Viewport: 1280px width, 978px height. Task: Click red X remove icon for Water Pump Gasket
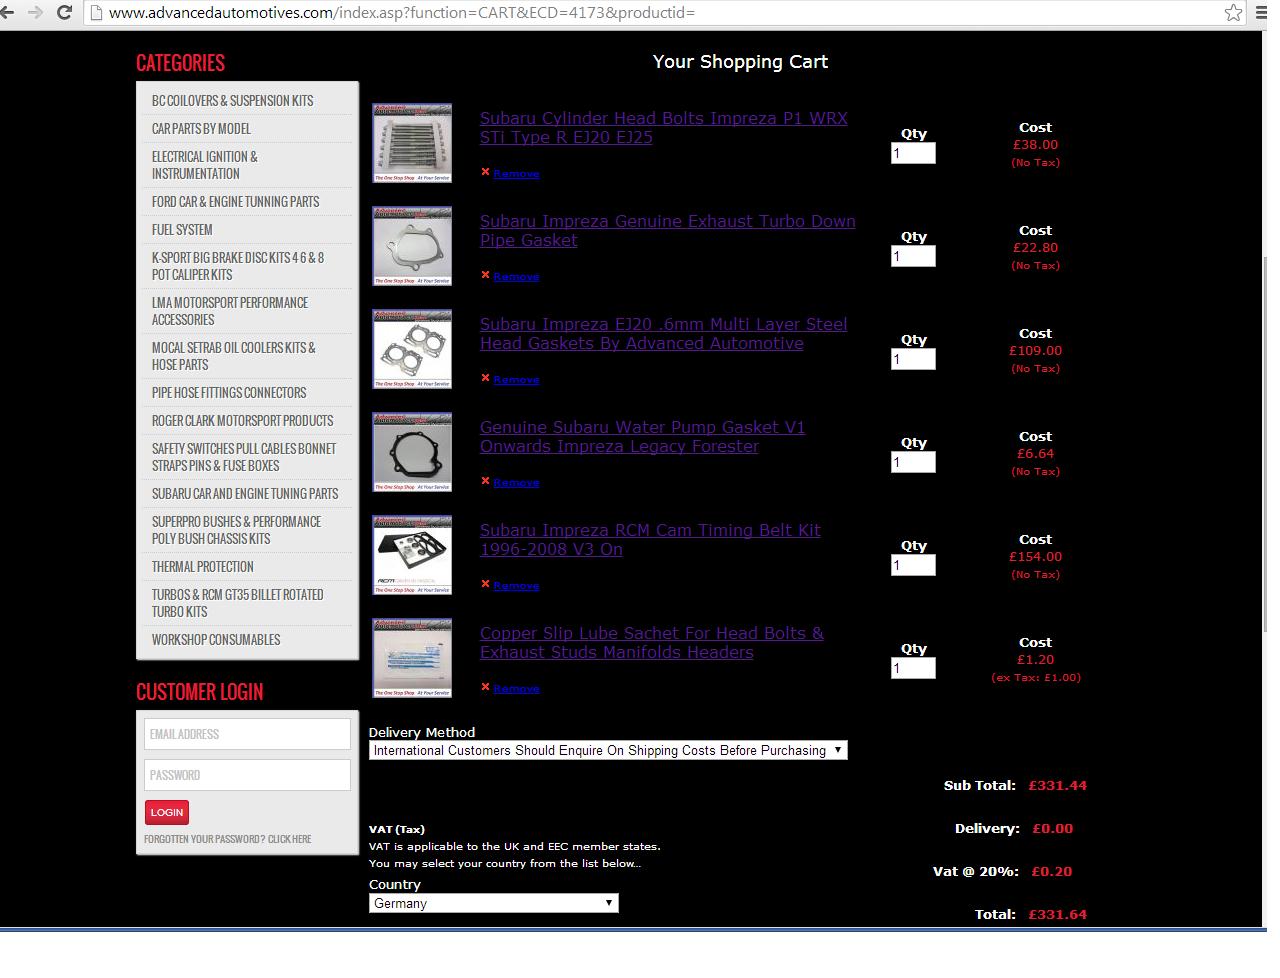(485, 481)
